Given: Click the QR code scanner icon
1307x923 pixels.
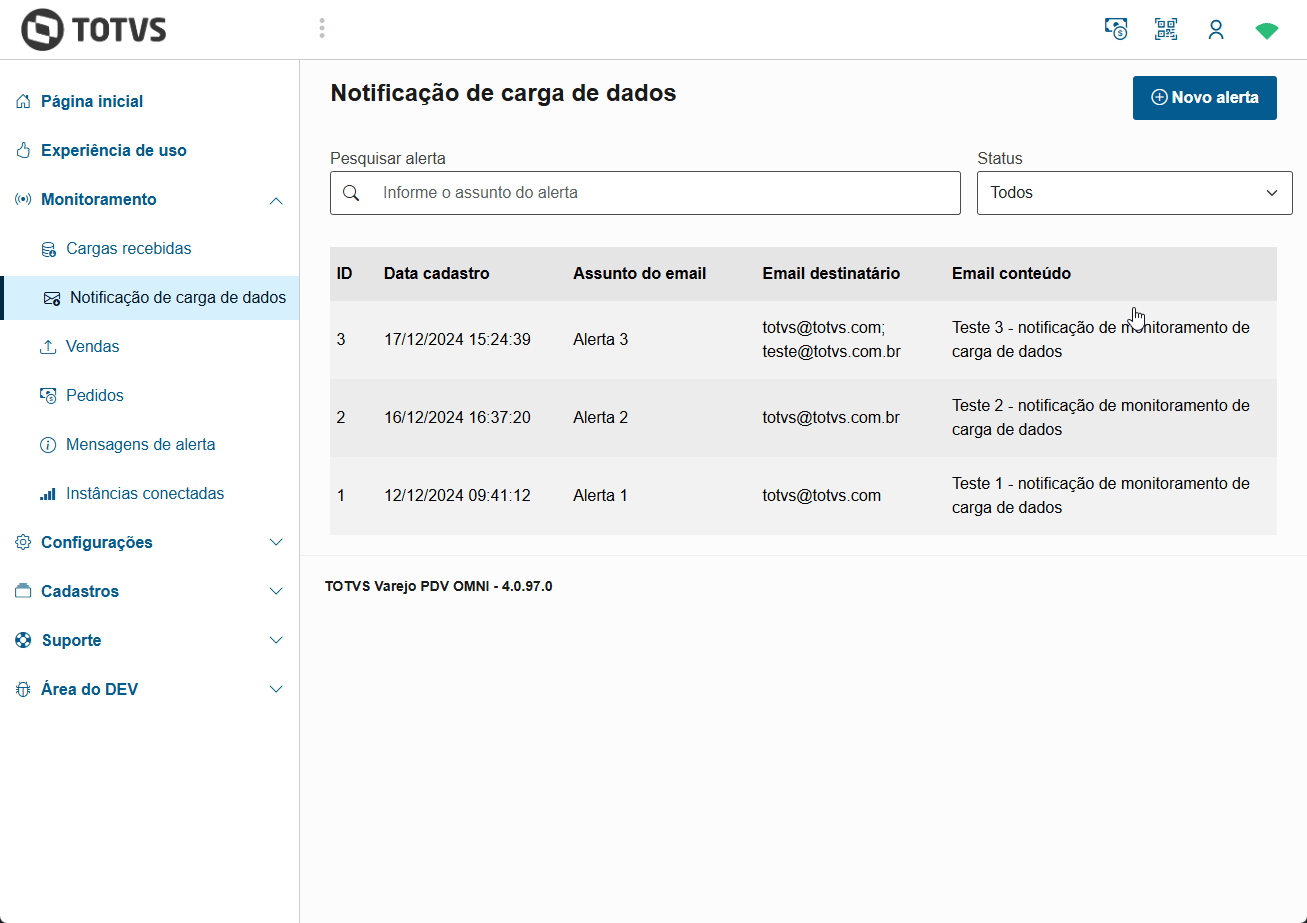Looking at the screenshot, I should tap(1165, 29).
